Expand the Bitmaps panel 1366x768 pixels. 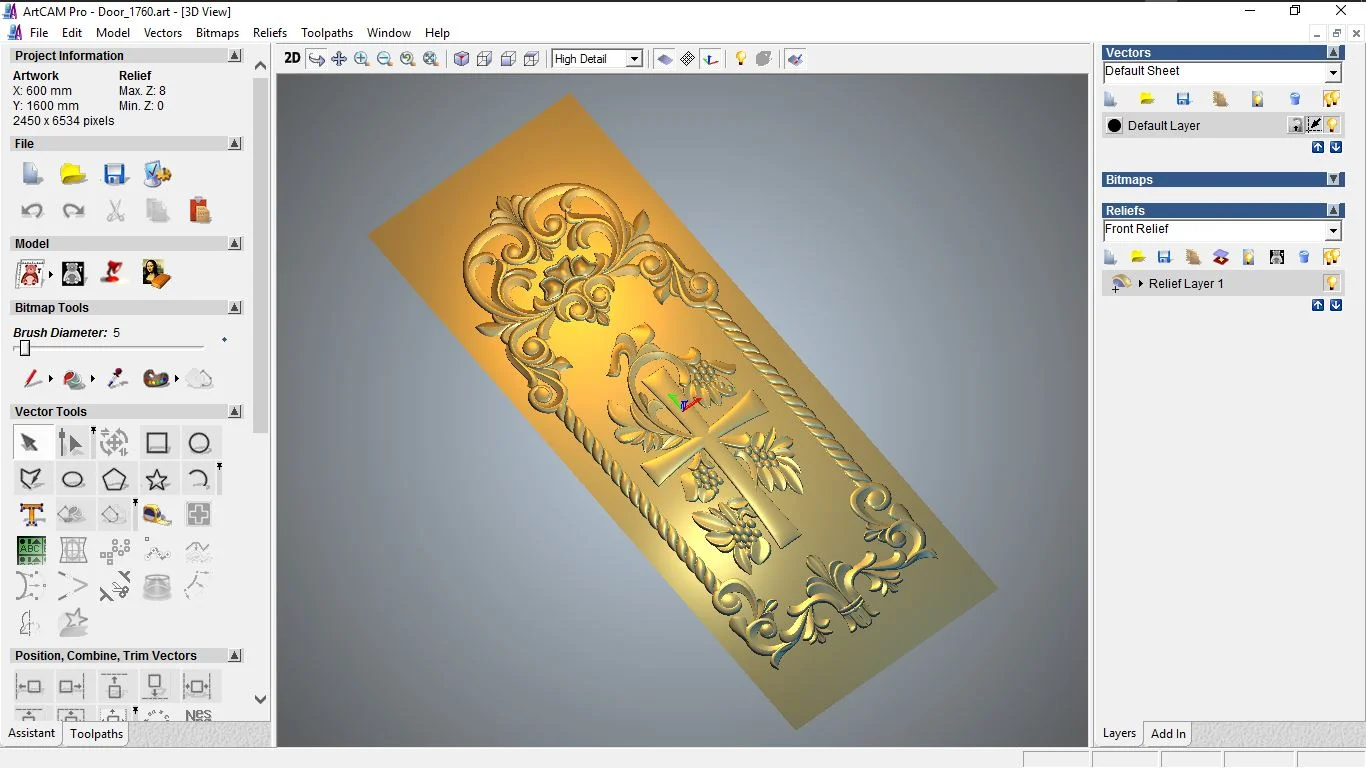pos(1333,180)
